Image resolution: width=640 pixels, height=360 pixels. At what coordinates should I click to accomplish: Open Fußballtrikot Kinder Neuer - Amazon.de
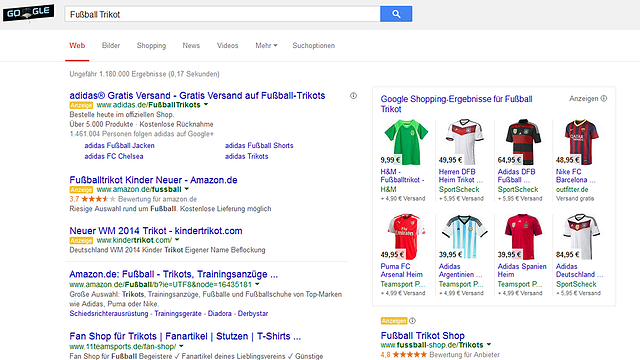click(x=153, y=180)
